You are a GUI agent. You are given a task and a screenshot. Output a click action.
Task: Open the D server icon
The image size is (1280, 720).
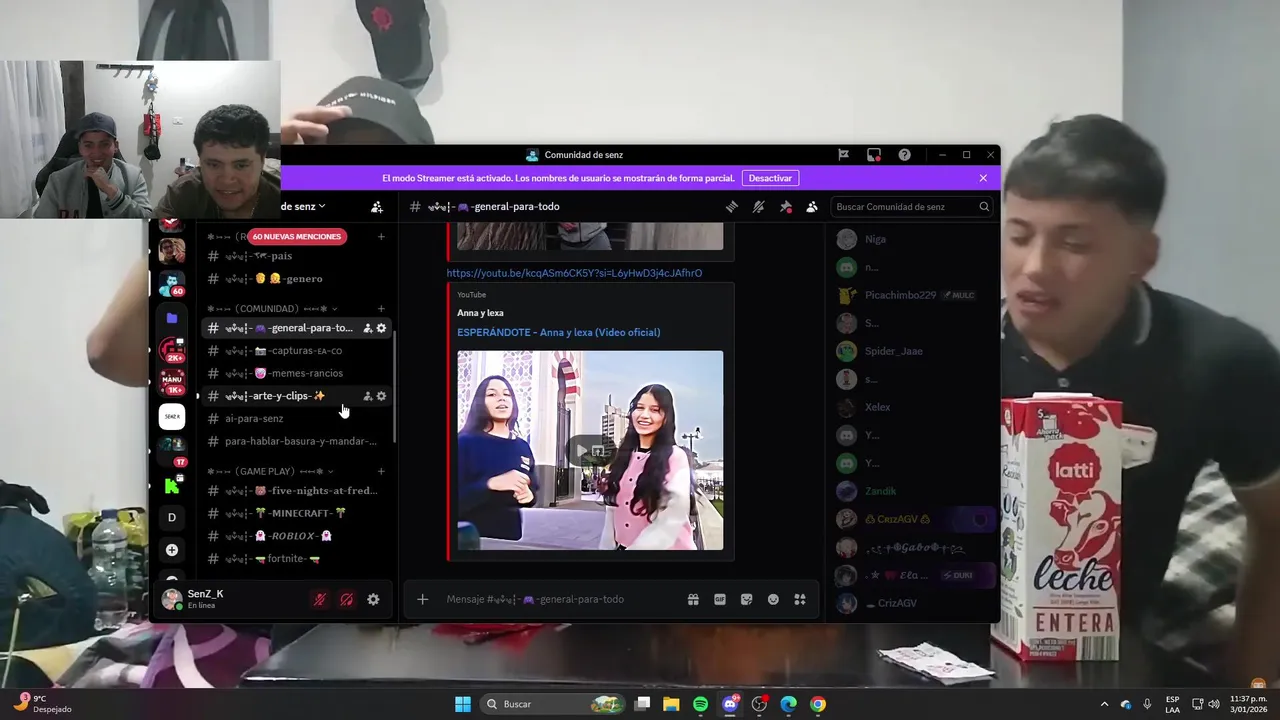coord(172,517)
